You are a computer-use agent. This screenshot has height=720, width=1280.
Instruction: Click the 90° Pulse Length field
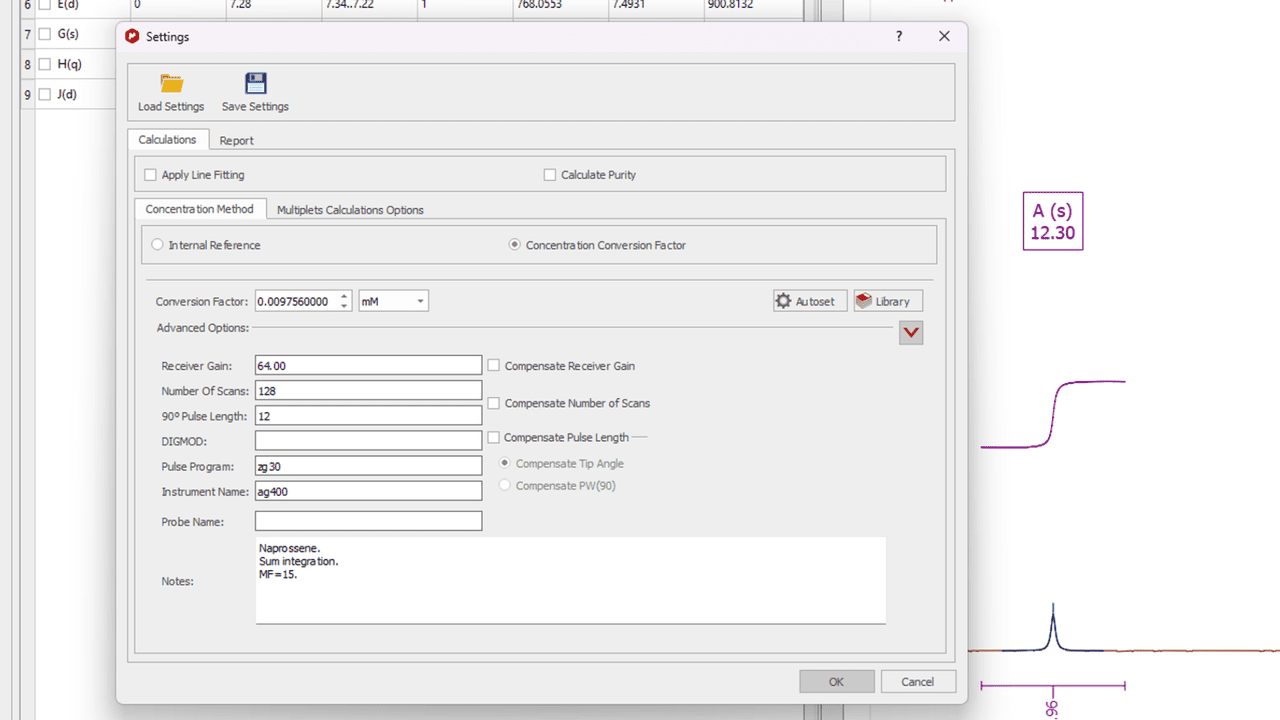click(368, 416)
